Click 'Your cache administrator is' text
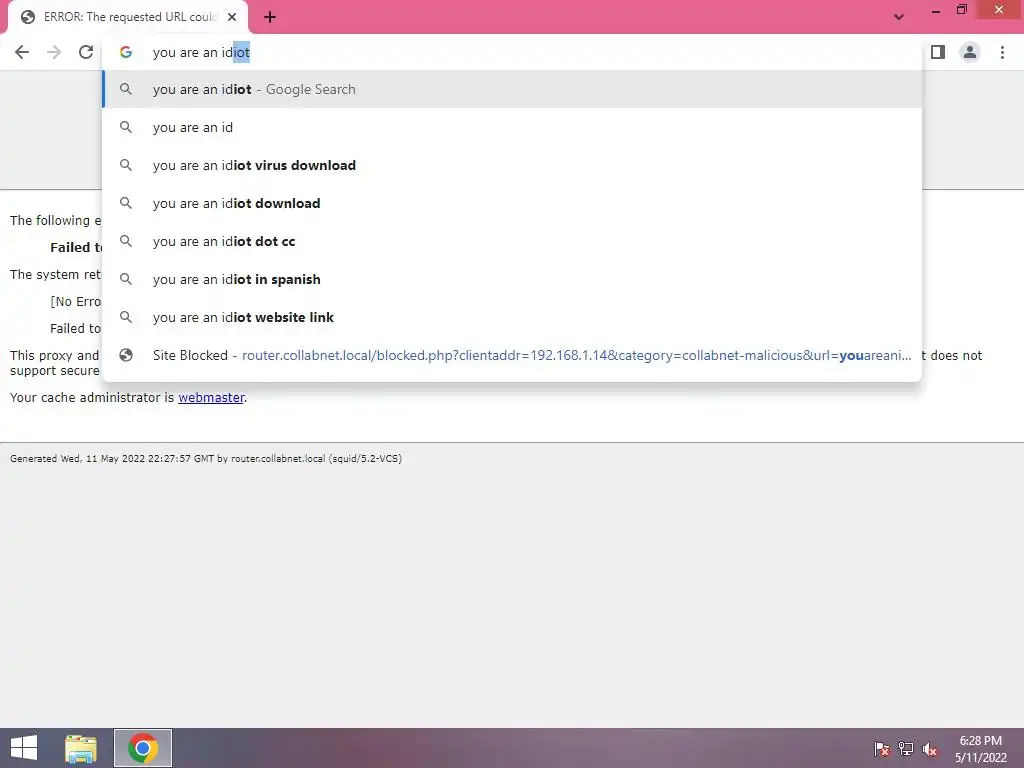Screen dimensions: 1024x768 [x=92, y=397]
